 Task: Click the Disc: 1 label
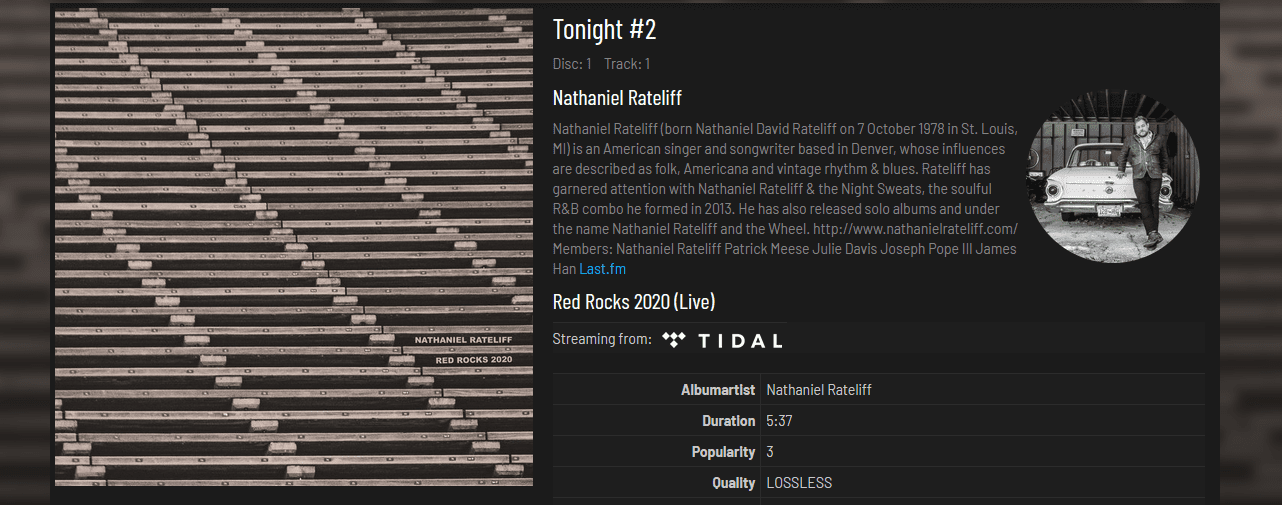pyautogui.click(x=572, y=64)
